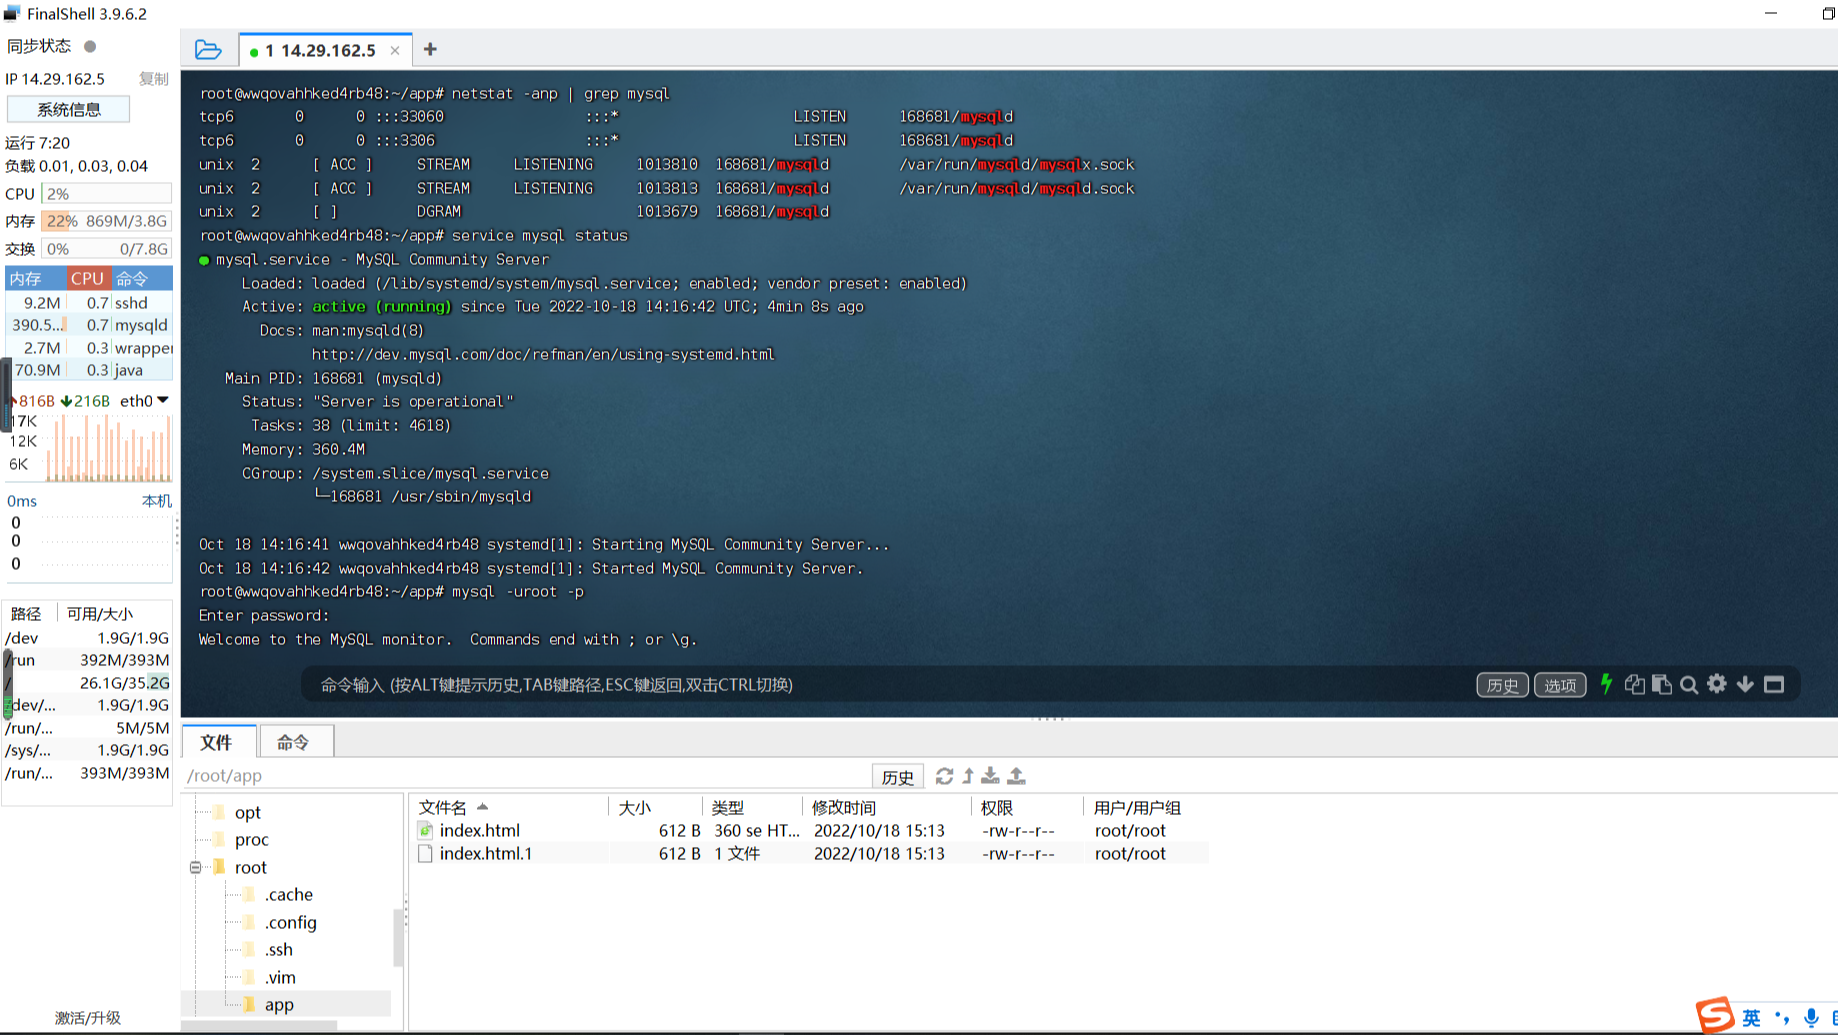
Task: Click the 可用/大小 disk column header
Action: coord(114,614)
